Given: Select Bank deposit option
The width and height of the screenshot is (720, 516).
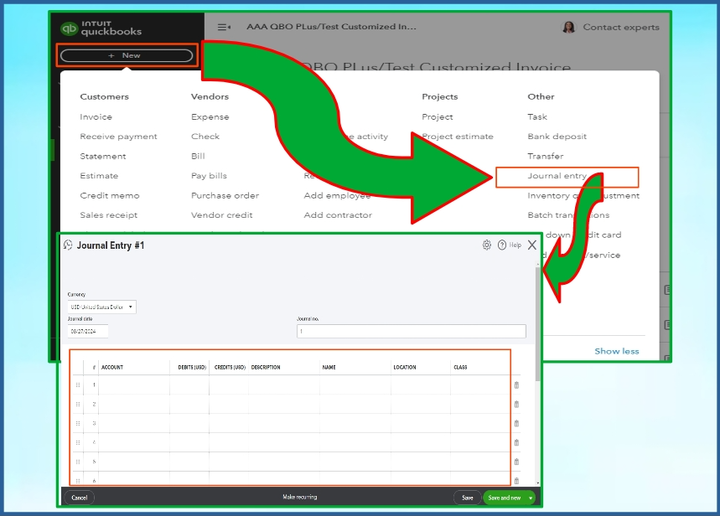Looking at the screenshot, I should click(557, 136).
